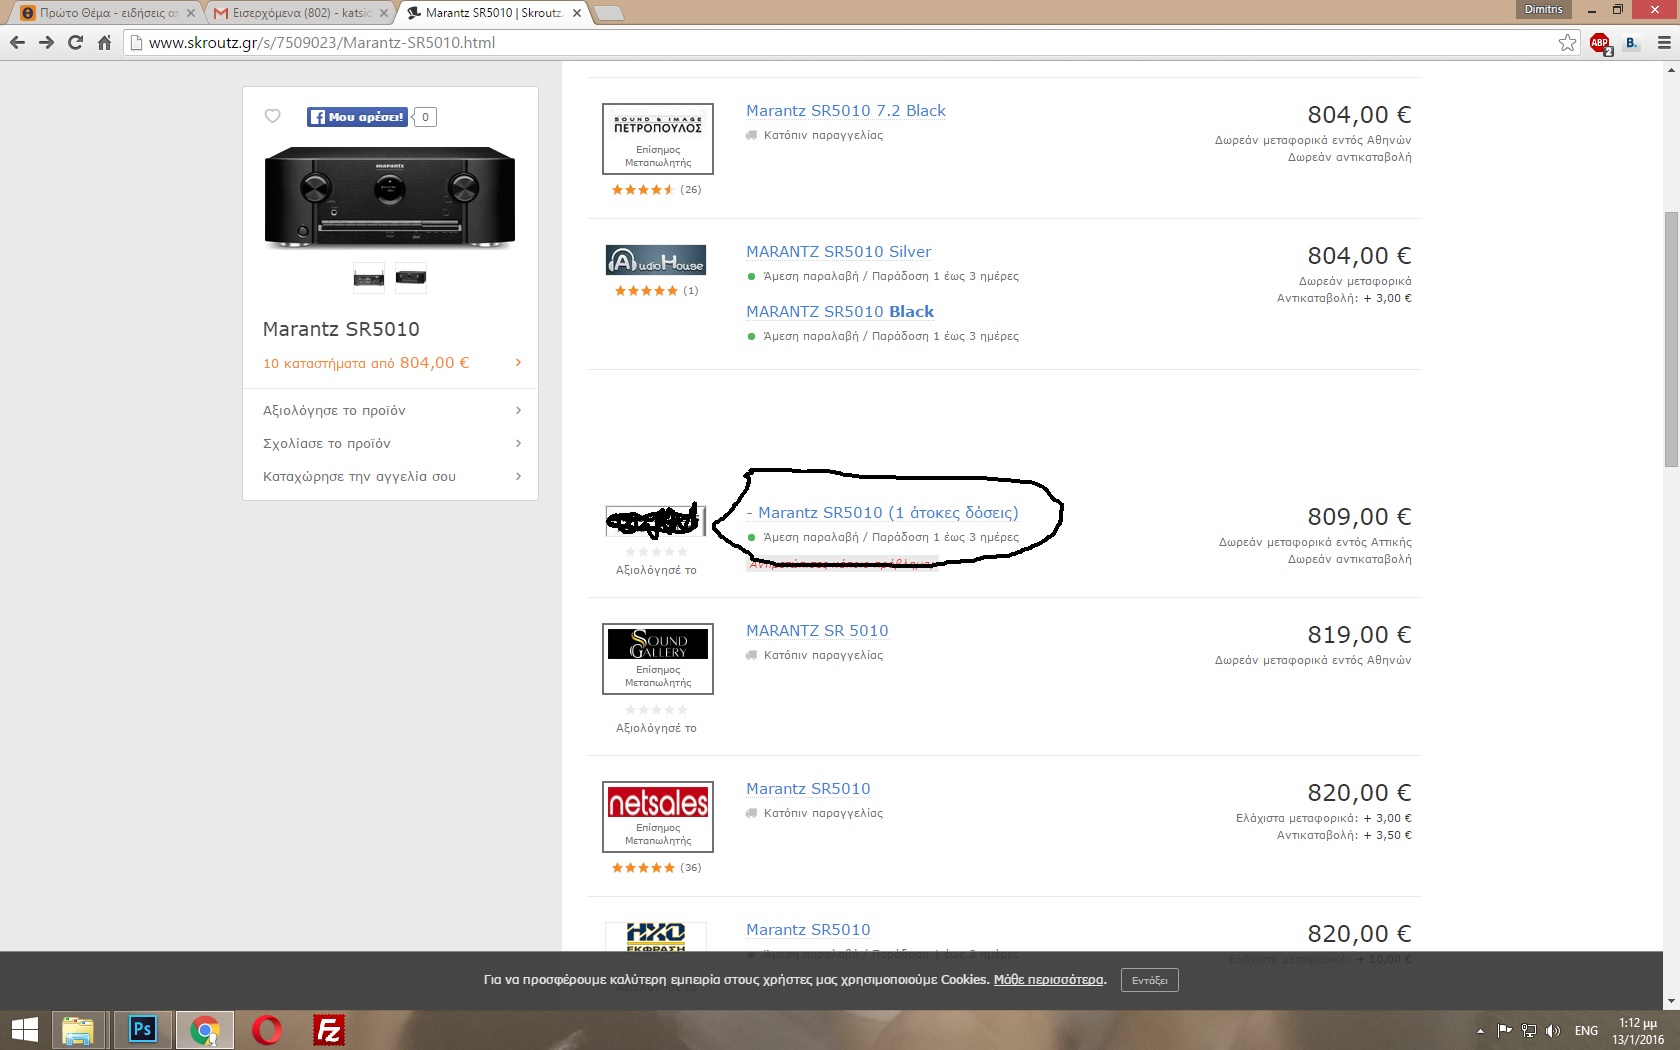Open a new browser tab

pos(609,13)
